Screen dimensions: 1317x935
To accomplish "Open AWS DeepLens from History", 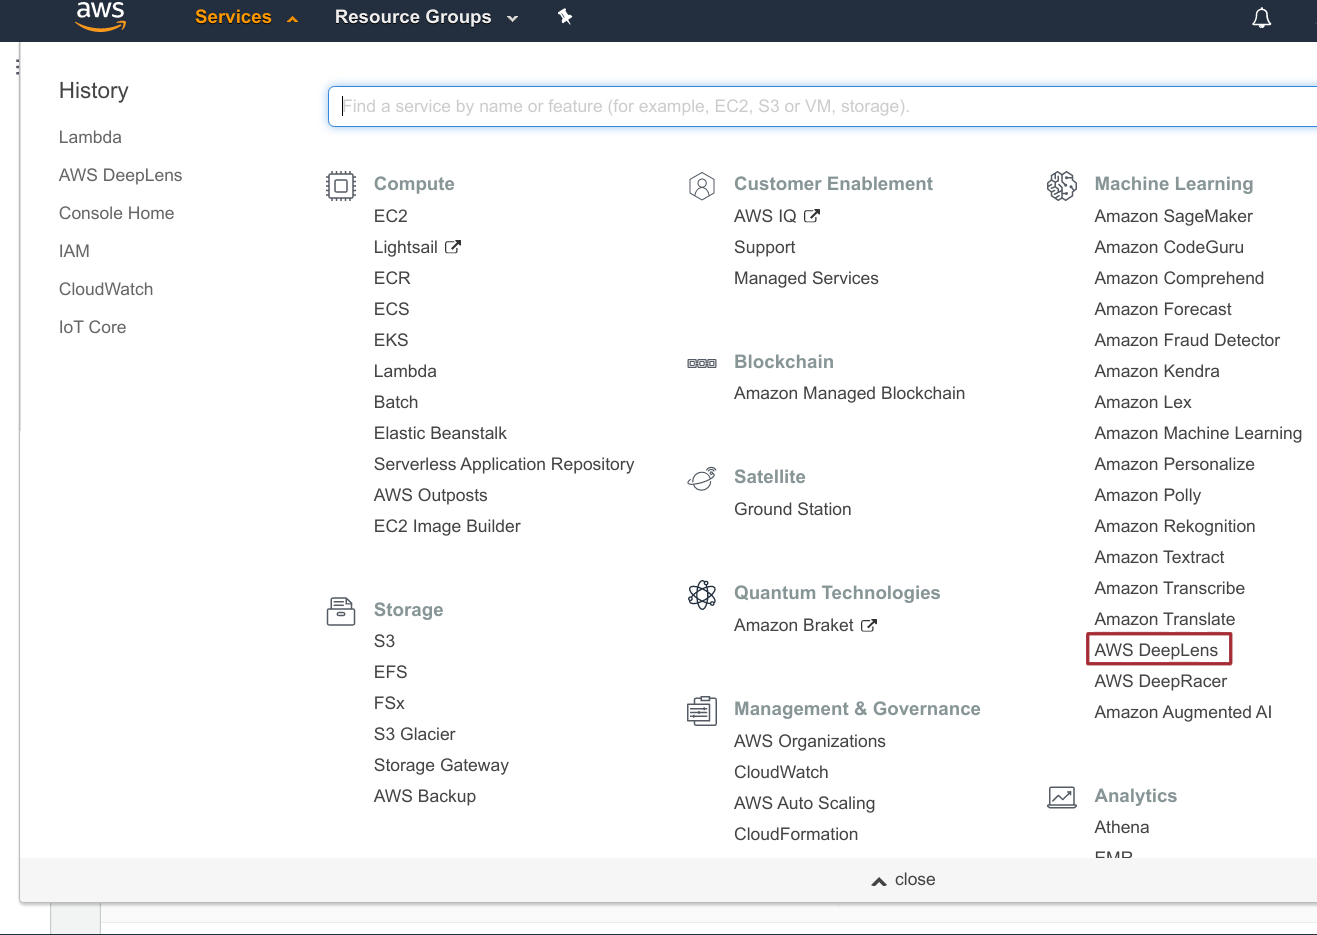I will point(120,175).
